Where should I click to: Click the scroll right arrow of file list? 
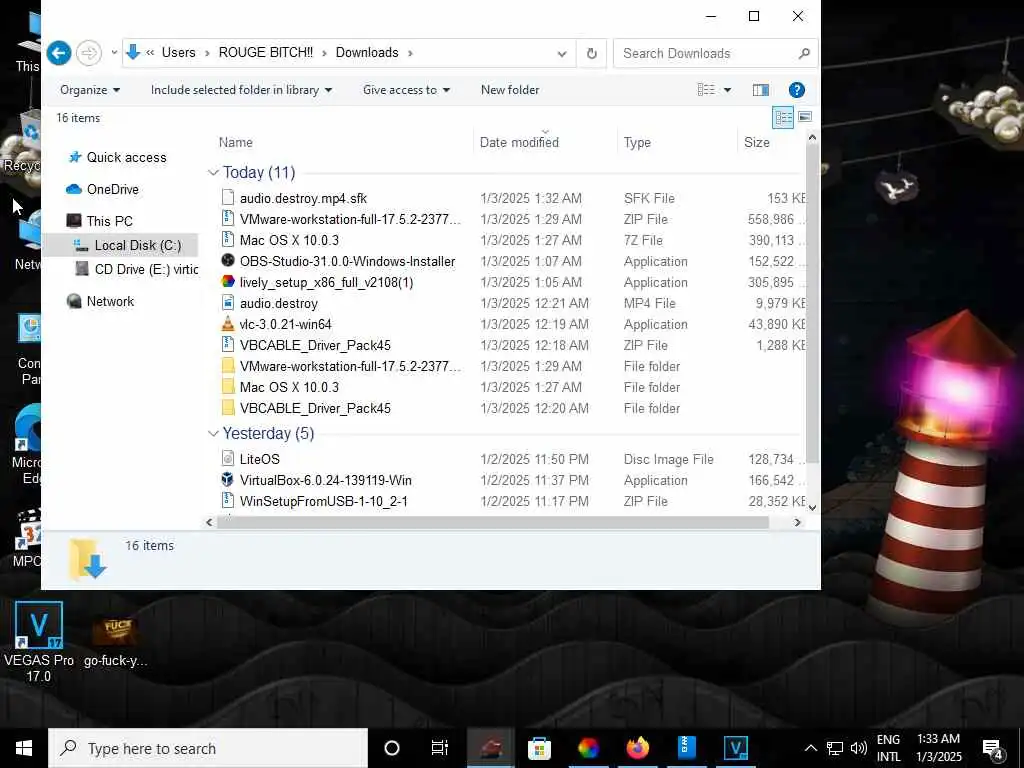[797, 522]
